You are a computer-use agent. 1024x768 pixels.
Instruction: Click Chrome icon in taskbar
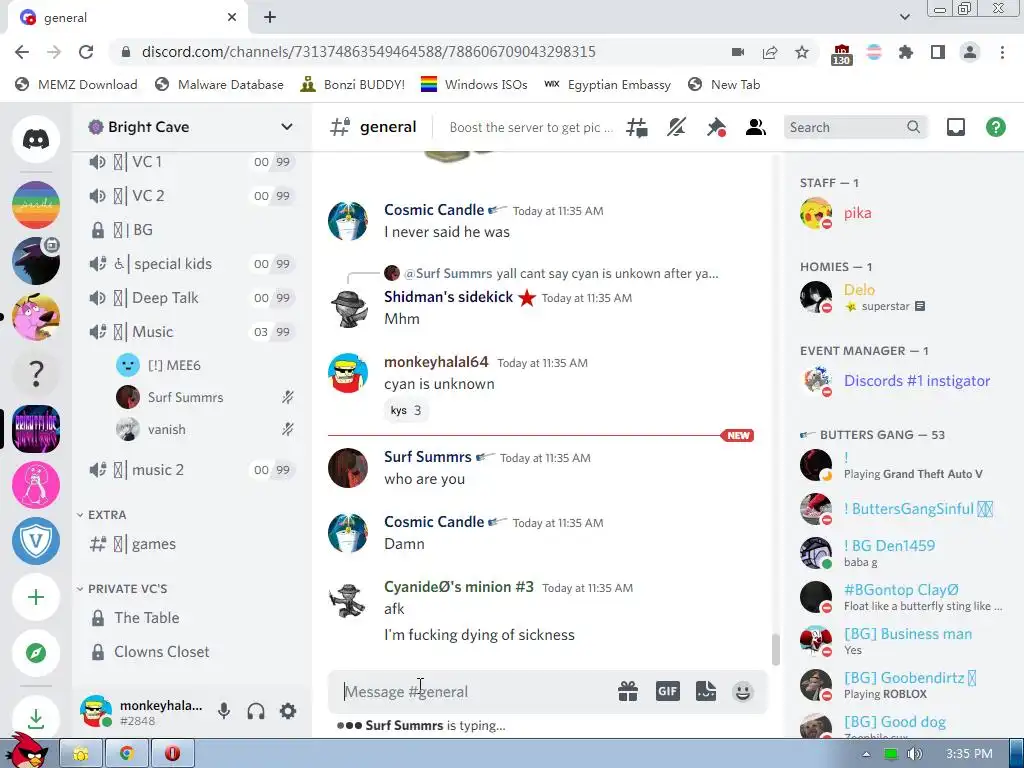coord(126,753)
